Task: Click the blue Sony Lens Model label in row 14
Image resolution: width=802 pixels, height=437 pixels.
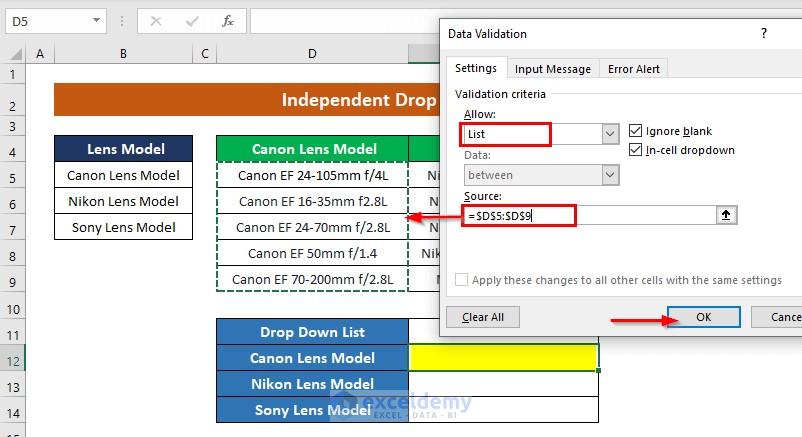Action: [313, 410]
